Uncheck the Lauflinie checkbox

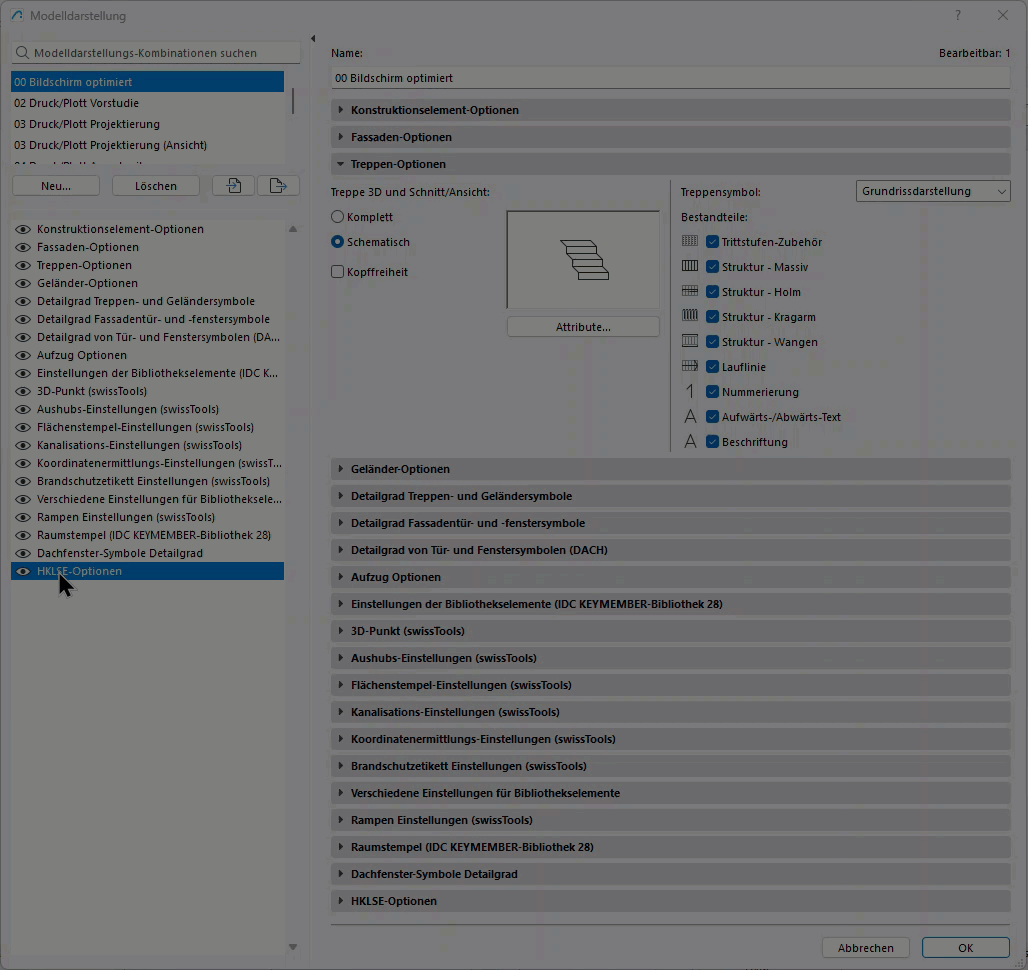point(713,367)
